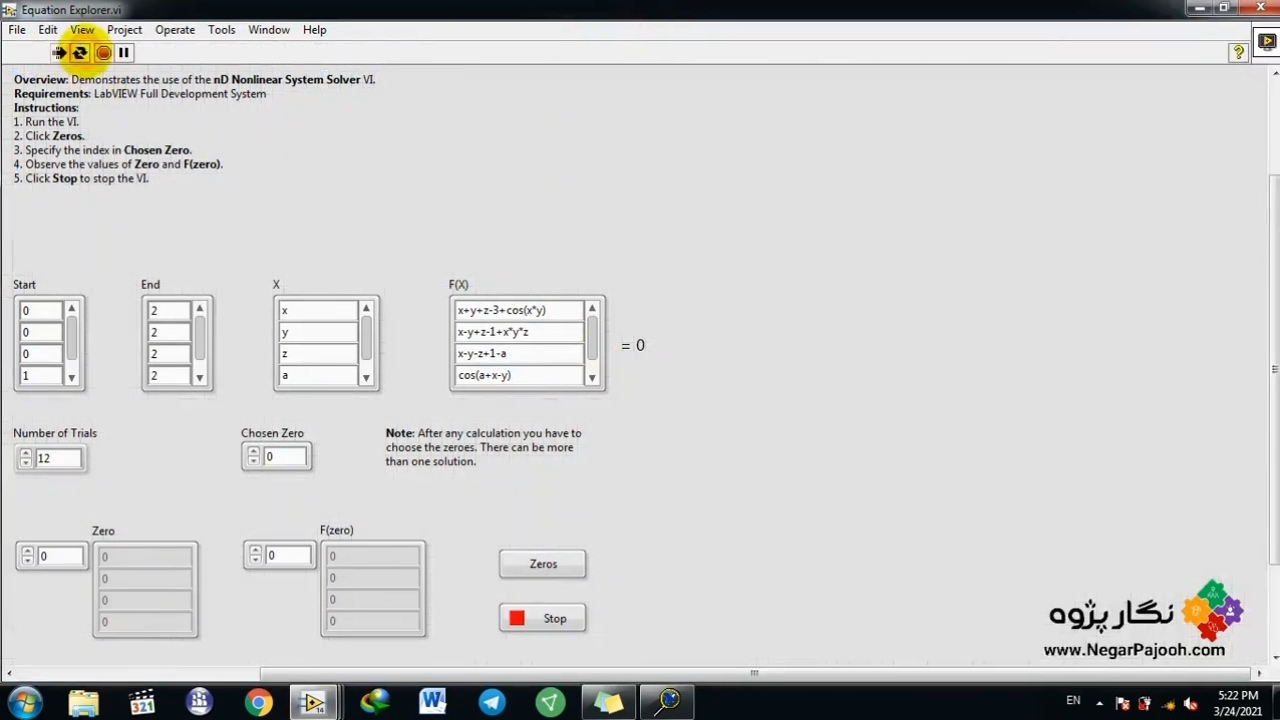Open Microsoft Word from the taskbar
This screenshot has width=1280, height=720.
(x=432, y=702)
